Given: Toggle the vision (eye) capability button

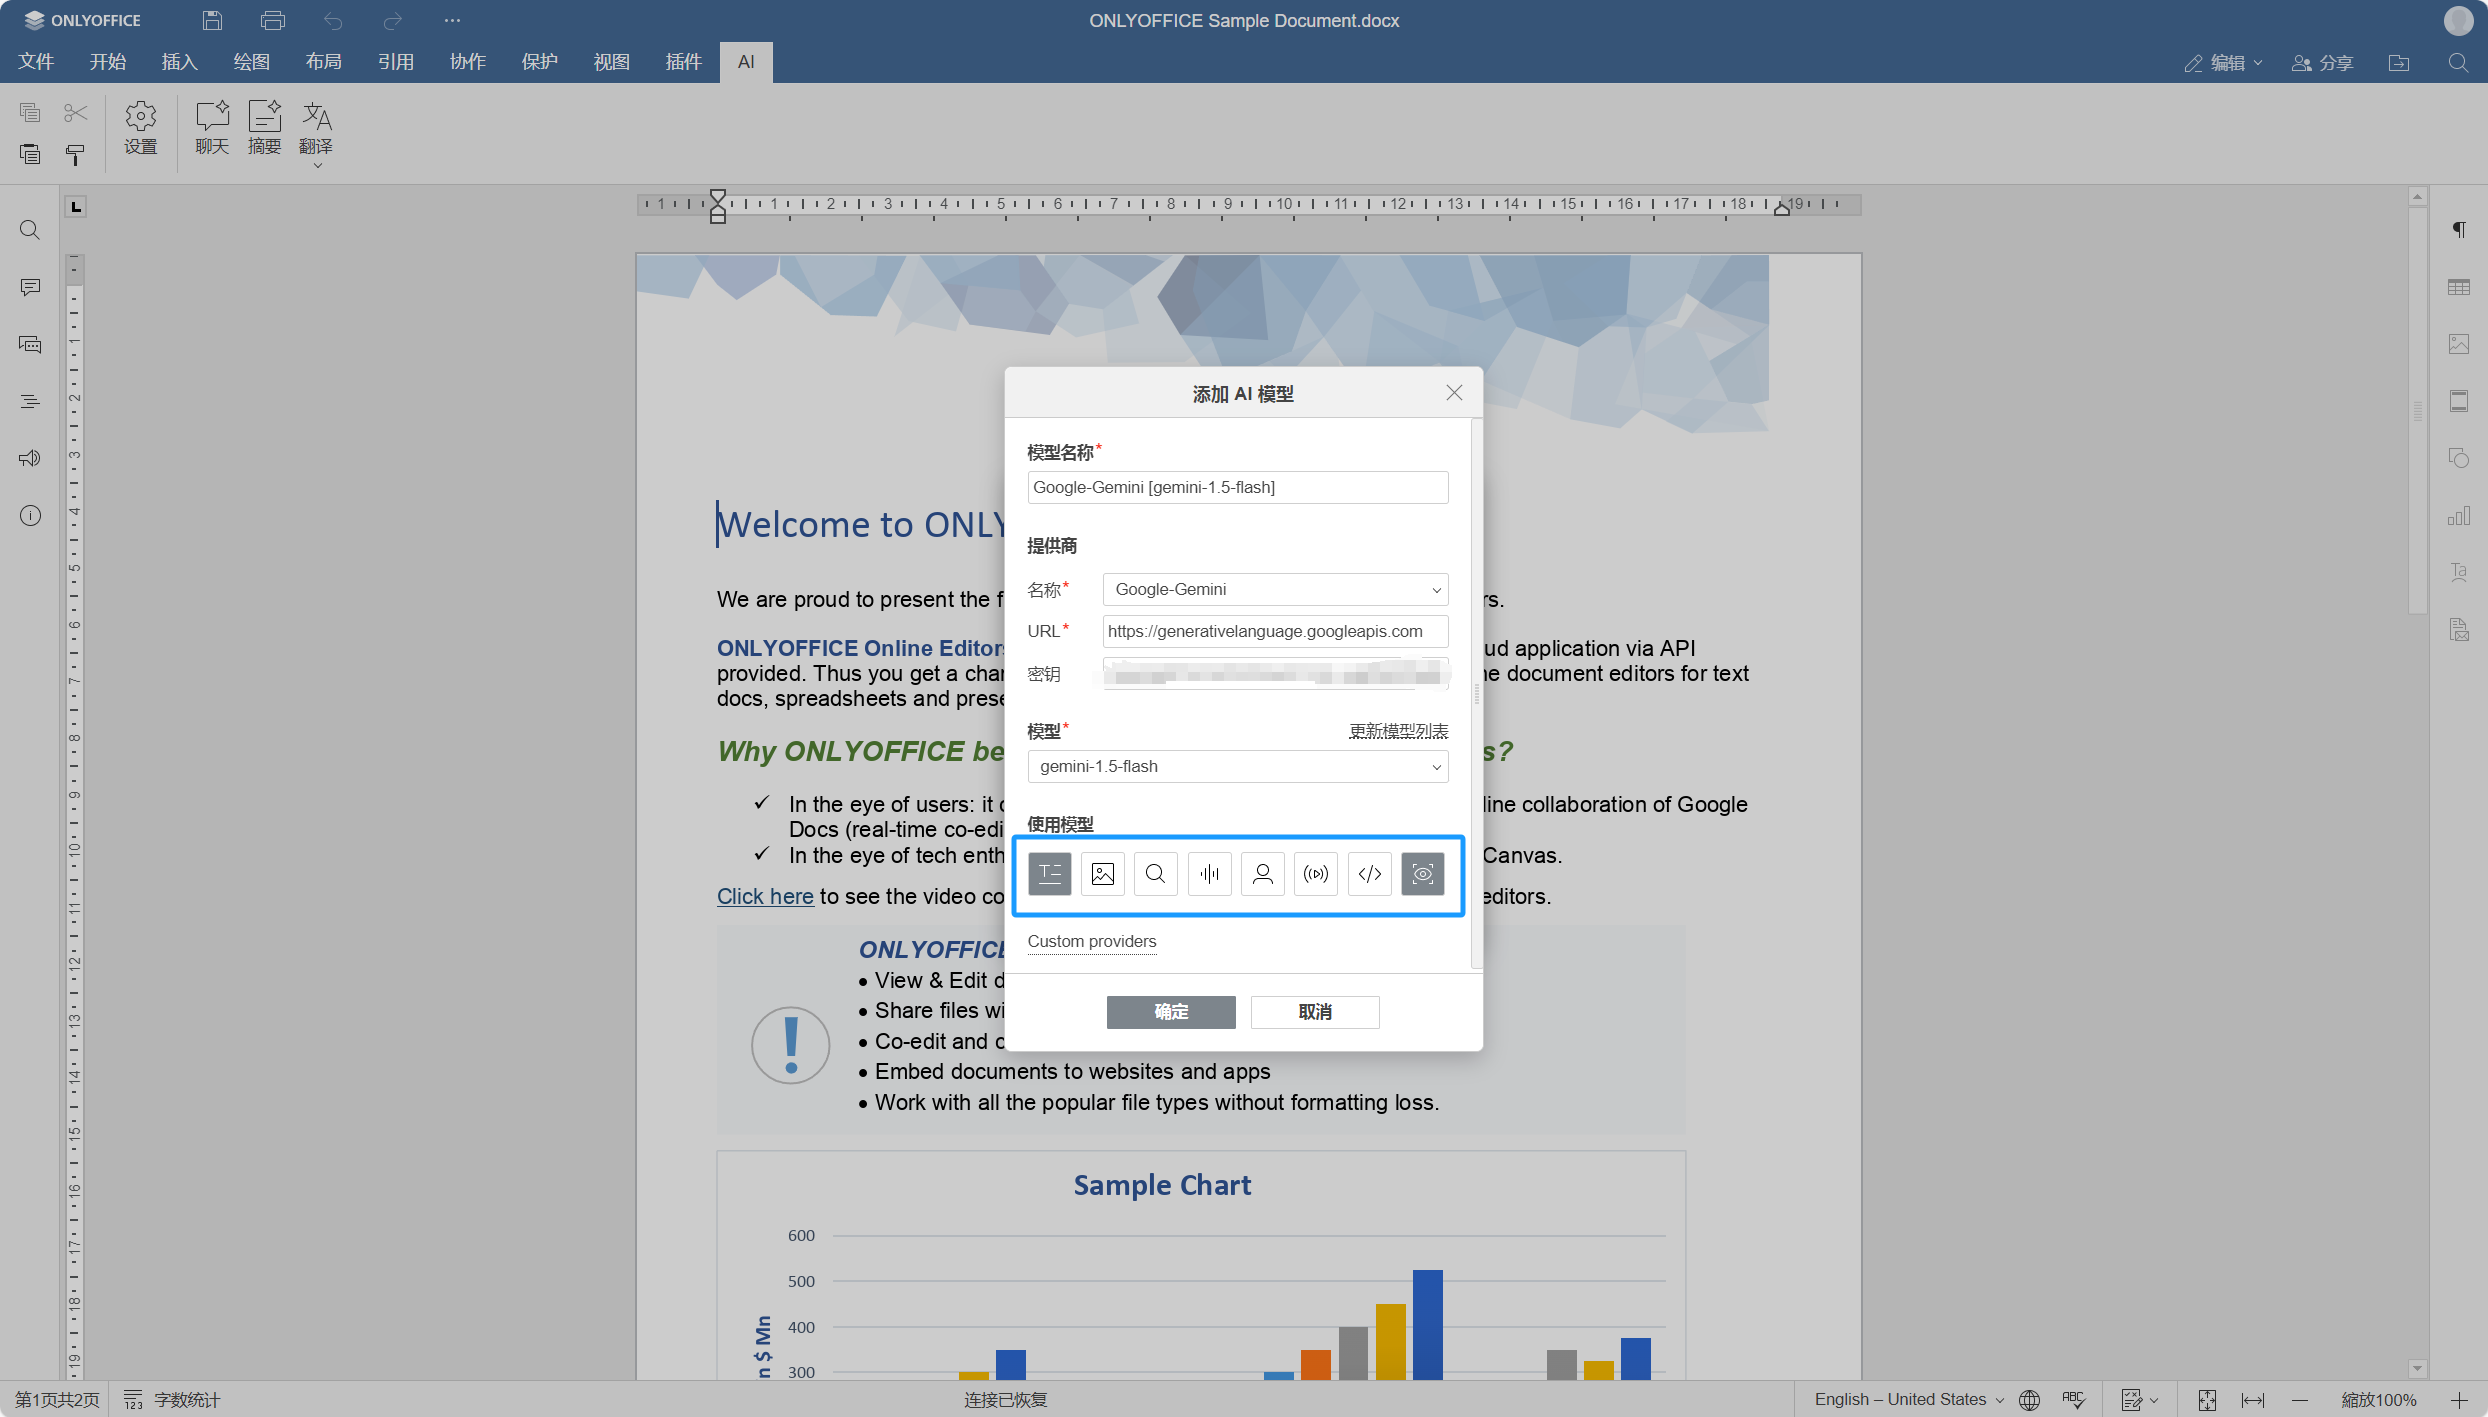Looking at the screenshot, I should point(1422,874).
